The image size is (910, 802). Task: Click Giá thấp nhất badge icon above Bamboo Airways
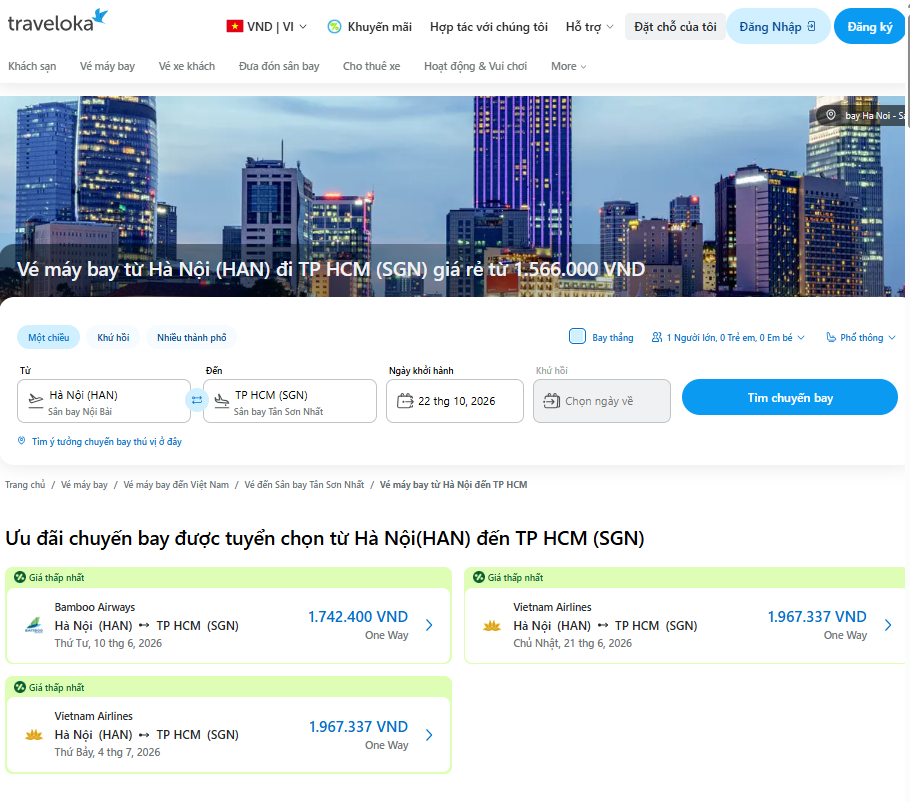point(20,577)
